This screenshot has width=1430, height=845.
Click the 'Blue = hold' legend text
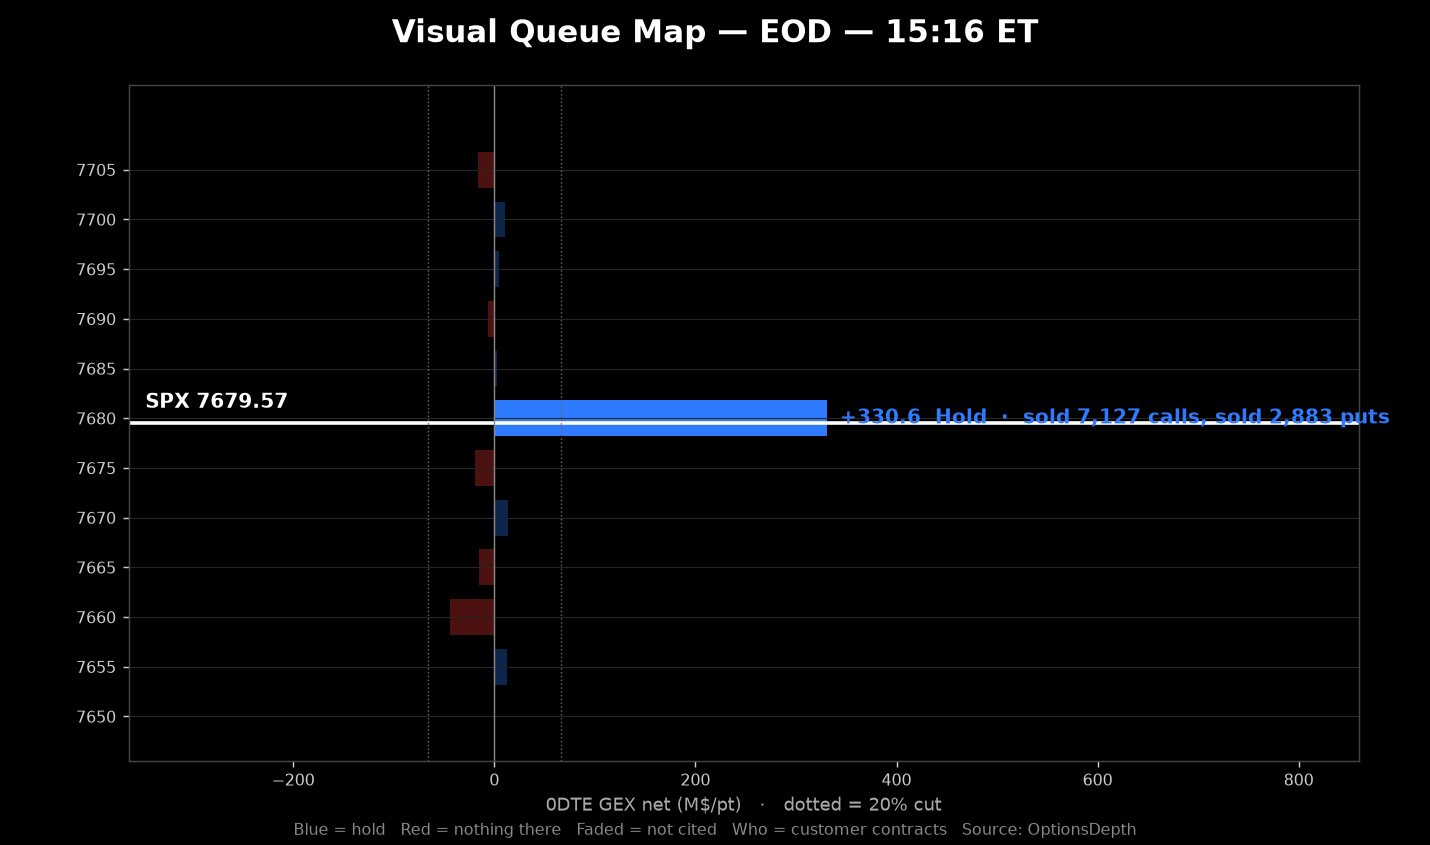339,830
